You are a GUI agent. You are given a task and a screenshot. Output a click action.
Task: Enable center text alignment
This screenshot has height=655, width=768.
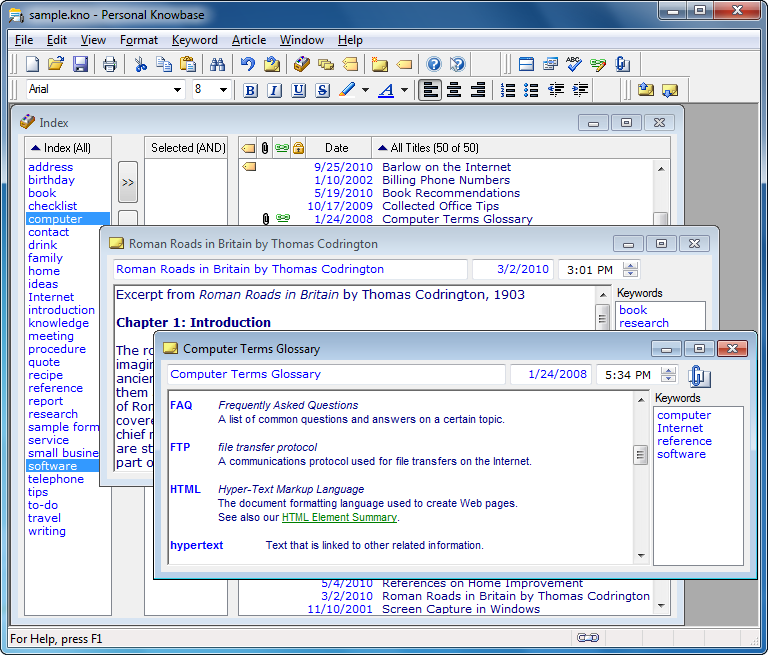pyautogui.click(x=454, y=90)
